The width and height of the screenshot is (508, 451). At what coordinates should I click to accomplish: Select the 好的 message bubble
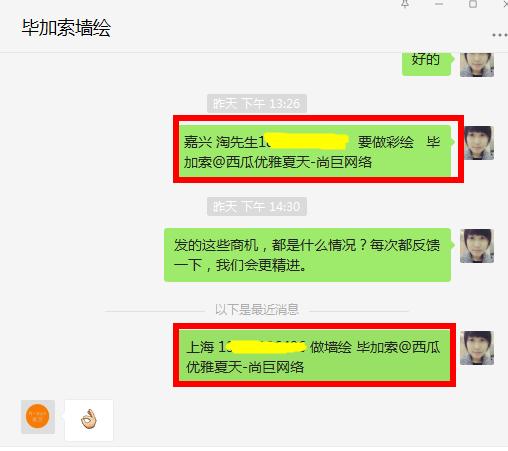[x=427, y=64]
